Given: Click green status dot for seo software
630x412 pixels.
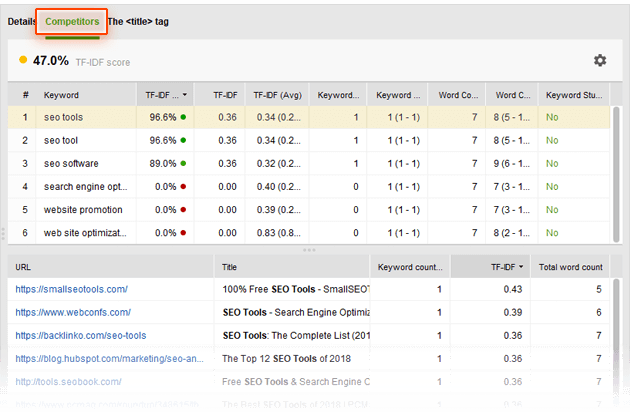Looking at the screenshot, I should coord(184,164).
